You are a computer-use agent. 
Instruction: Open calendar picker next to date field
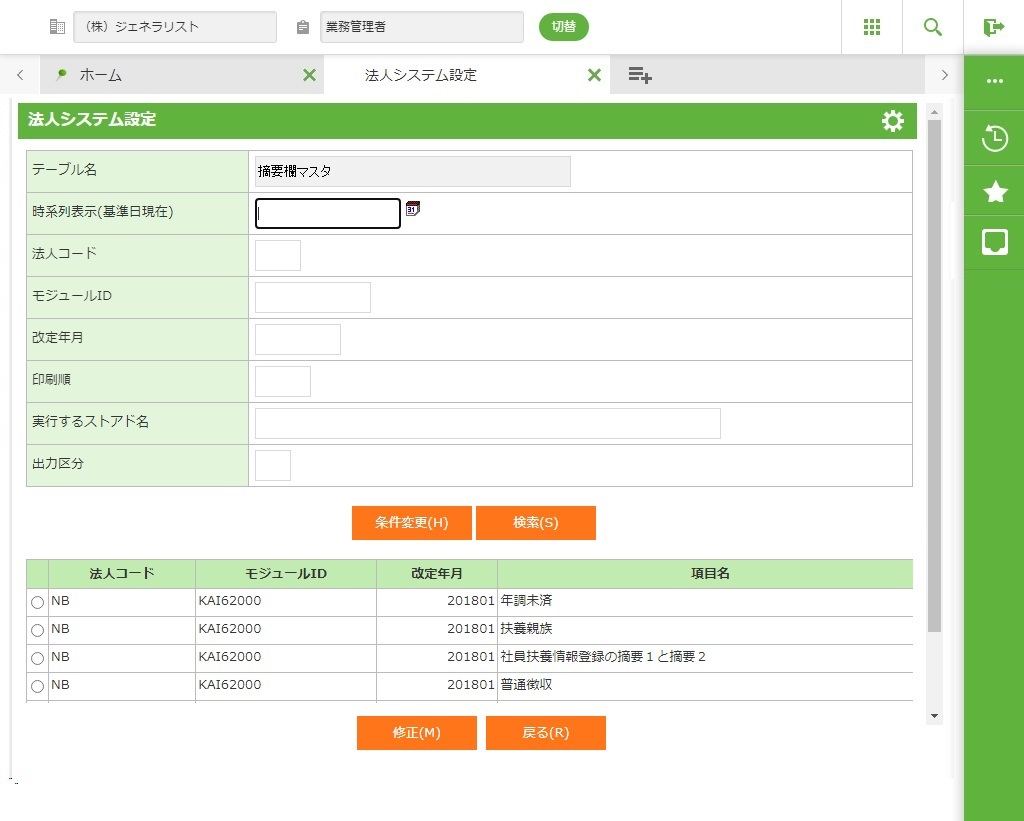[x=413, y=209]
